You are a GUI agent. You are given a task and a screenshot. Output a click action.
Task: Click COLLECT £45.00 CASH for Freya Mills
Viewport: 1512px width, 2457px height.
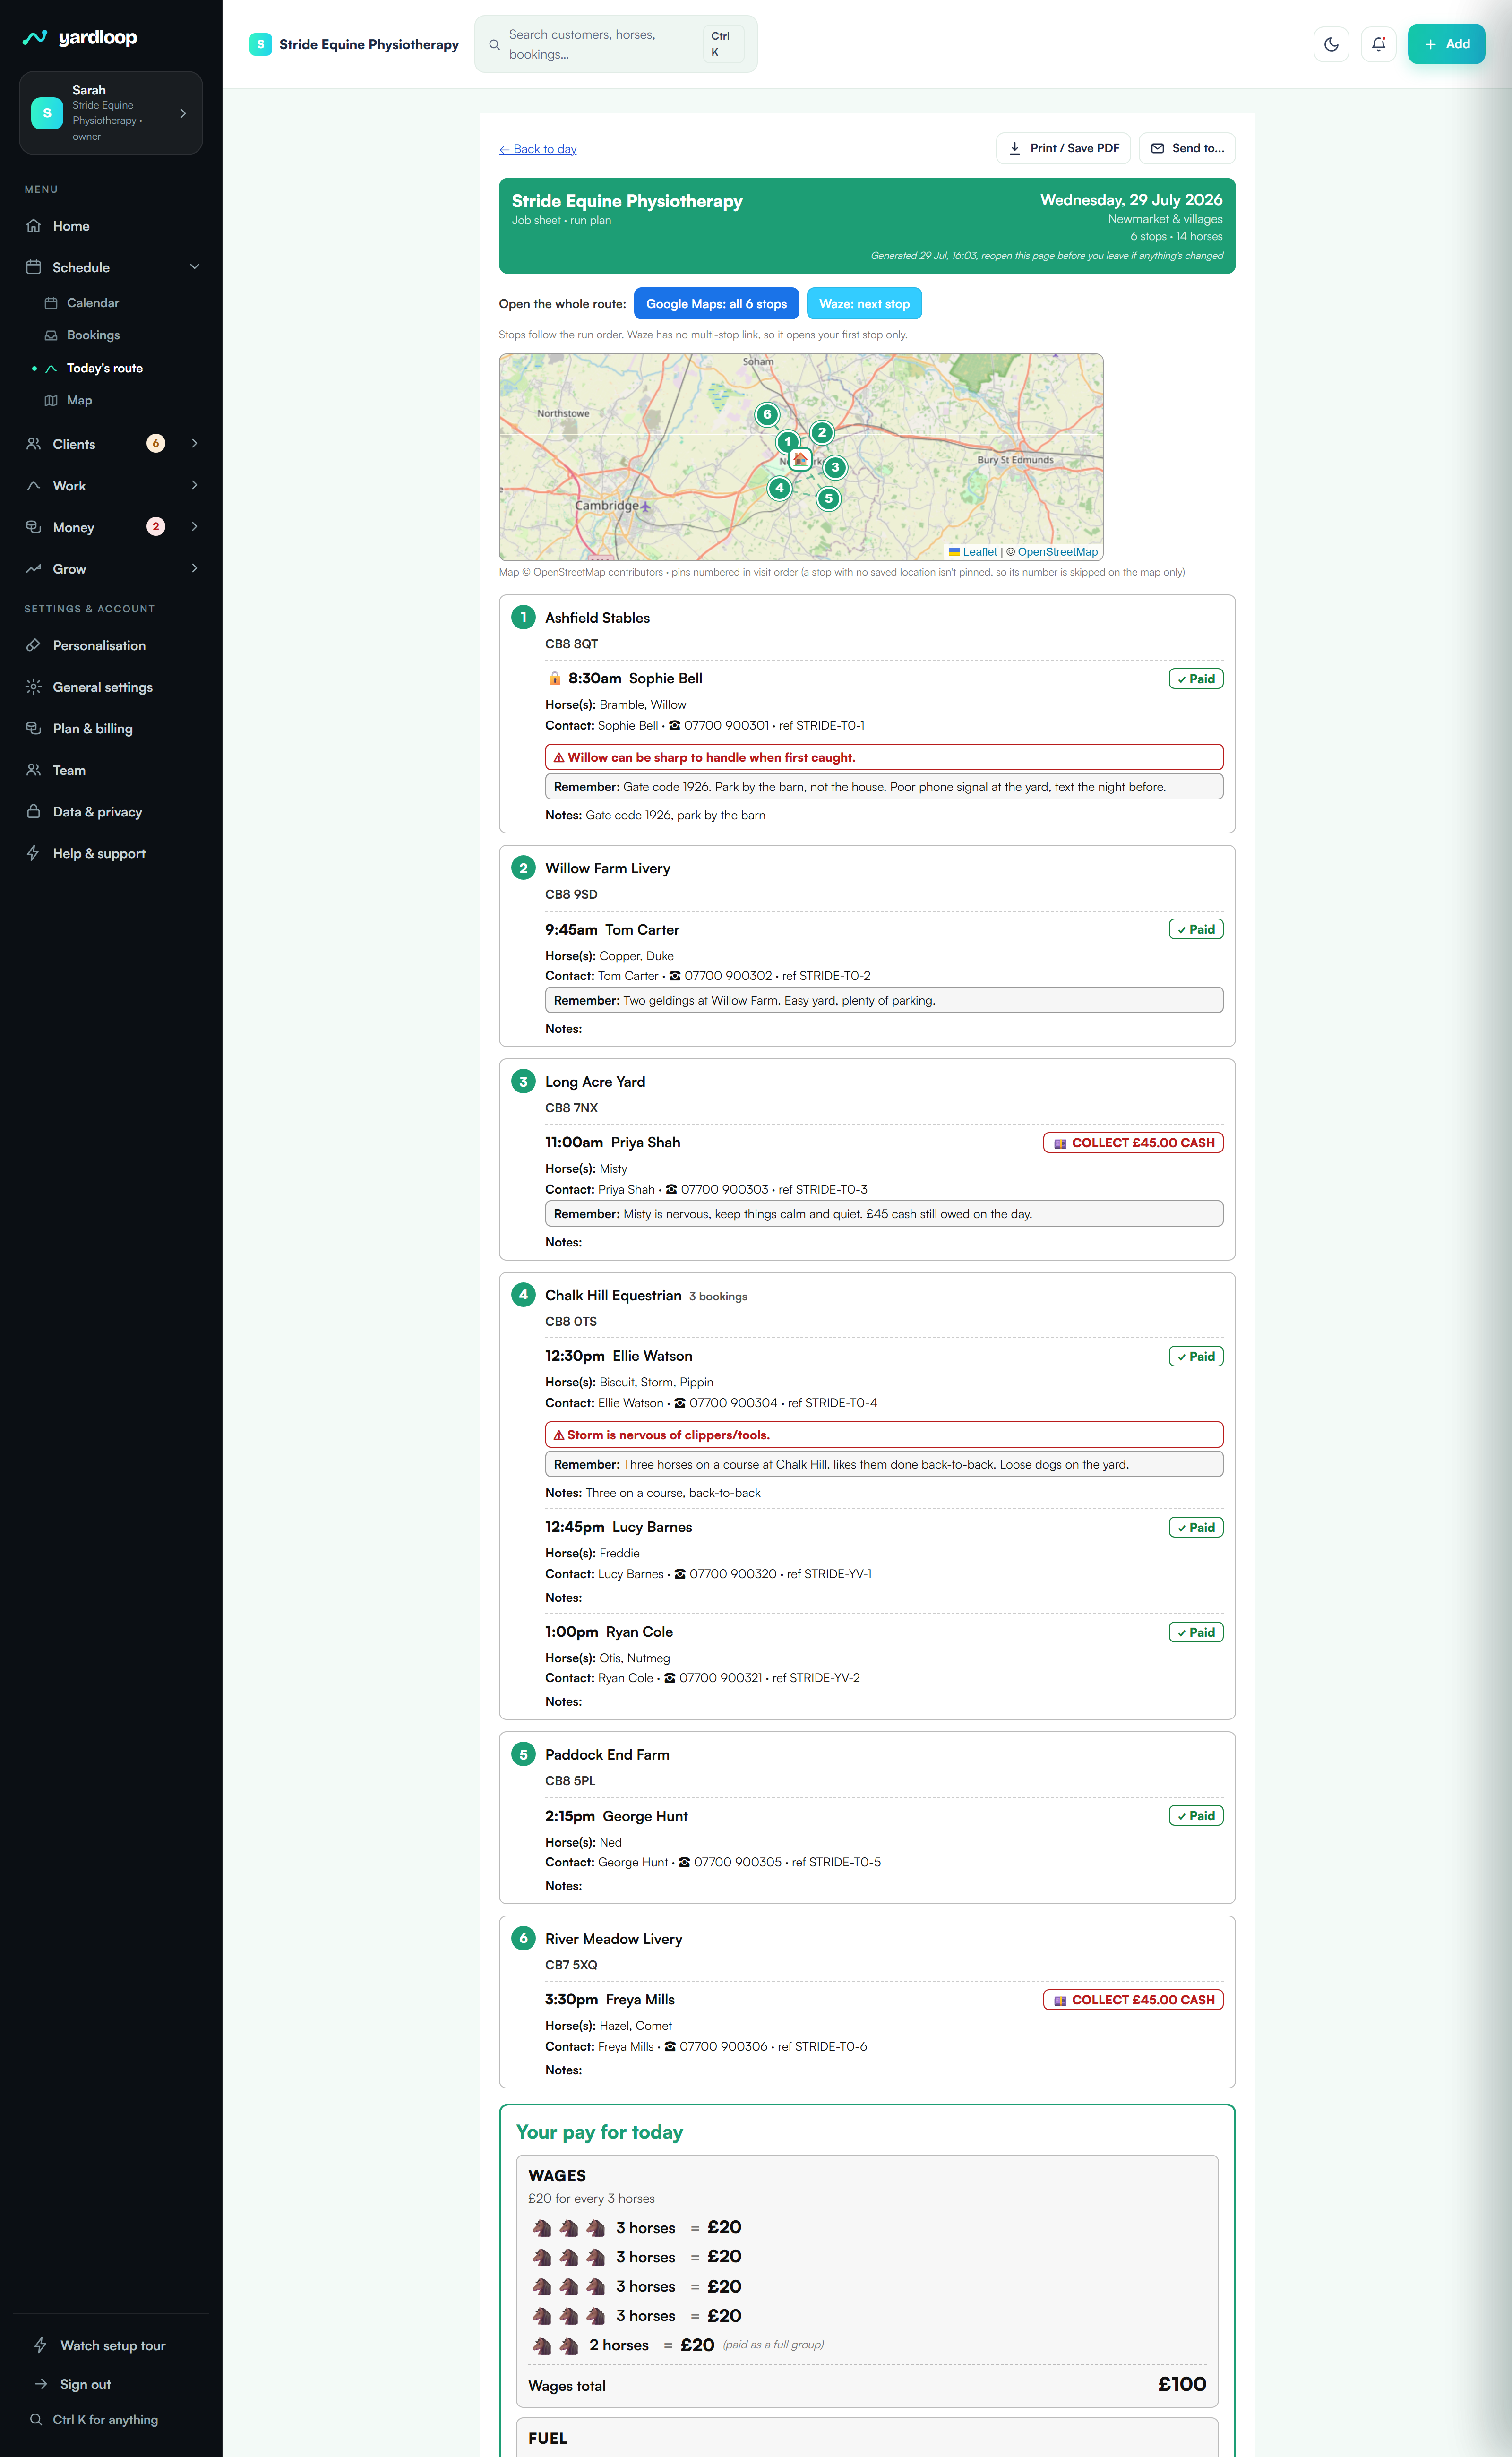[1133, 2000]
